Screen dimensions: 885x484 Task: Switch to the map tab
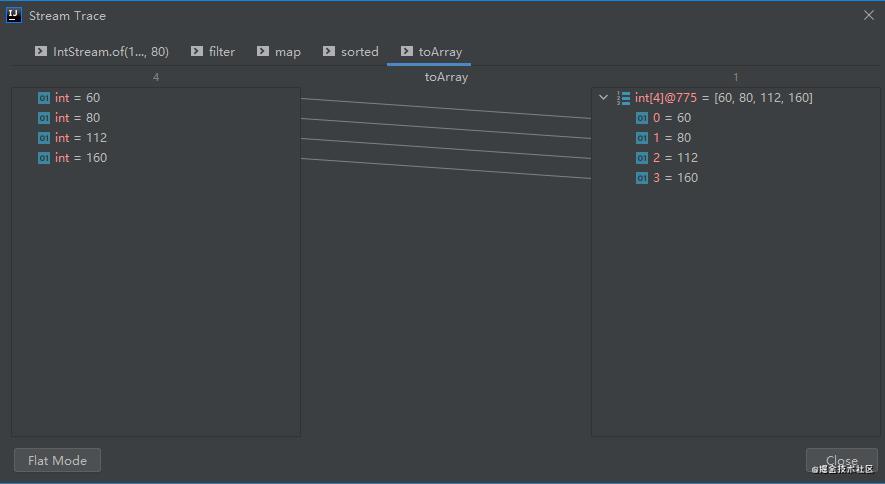pyautogui.click(x=278, y=51)
